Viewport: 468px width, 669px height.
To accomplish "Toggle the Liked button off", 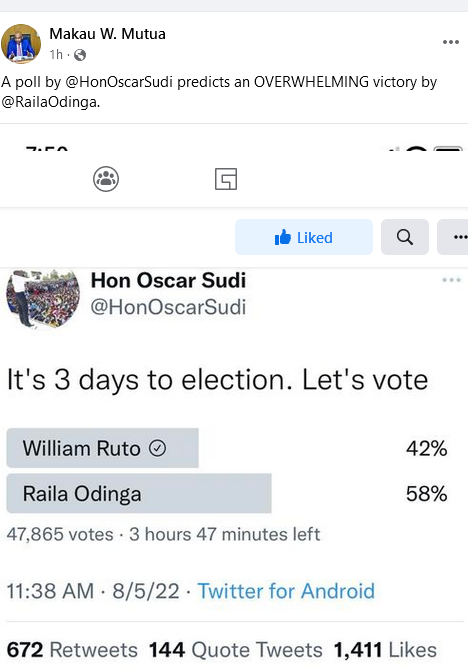I will [304, 237].
